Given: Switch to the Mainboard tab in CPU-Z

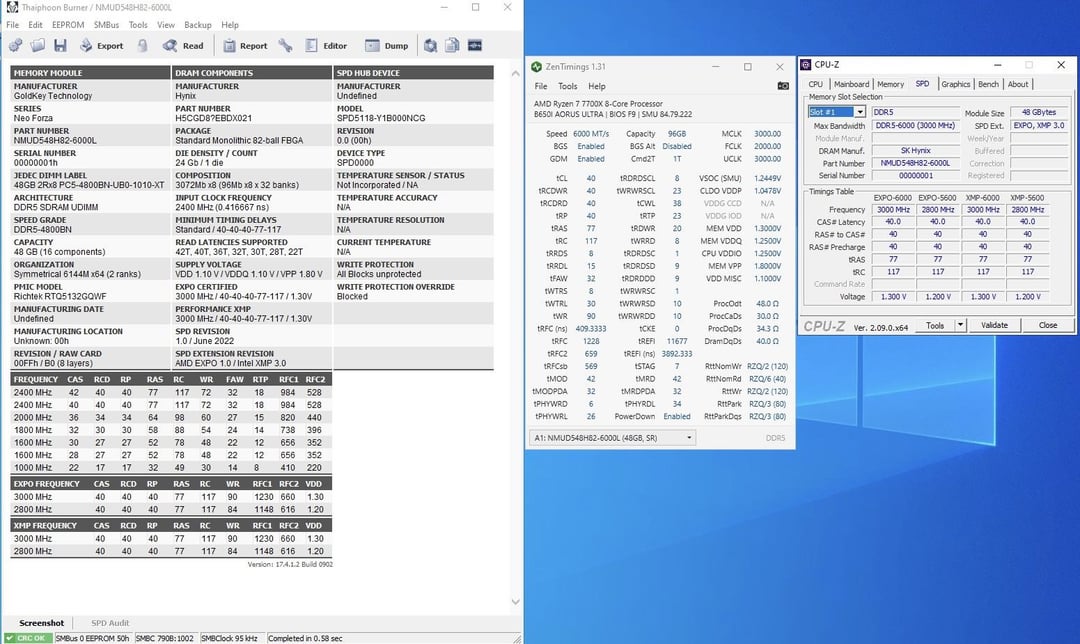Looking at the screenshot, I should click(x=851, y=84).
